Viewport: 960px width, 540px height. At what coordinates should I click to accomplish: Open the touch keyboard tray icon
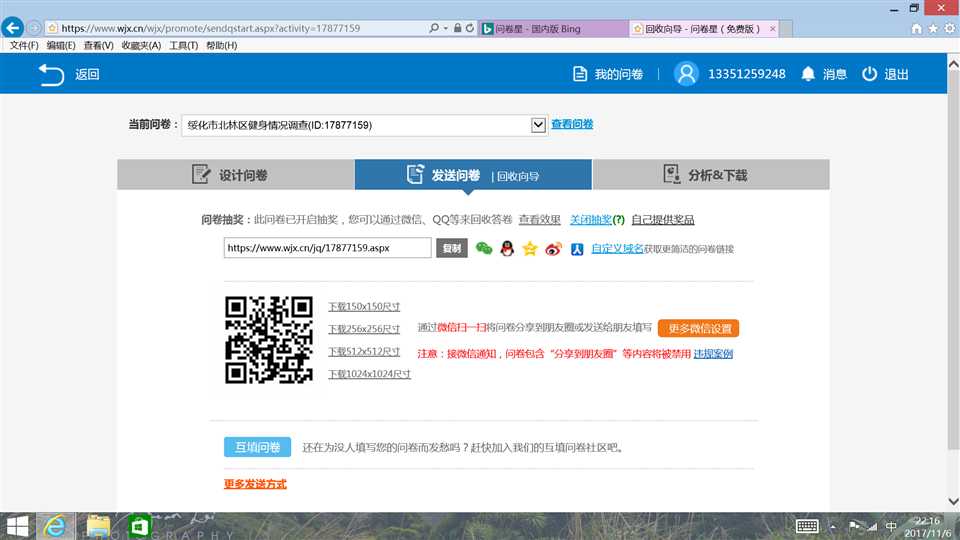coord(807,527)
